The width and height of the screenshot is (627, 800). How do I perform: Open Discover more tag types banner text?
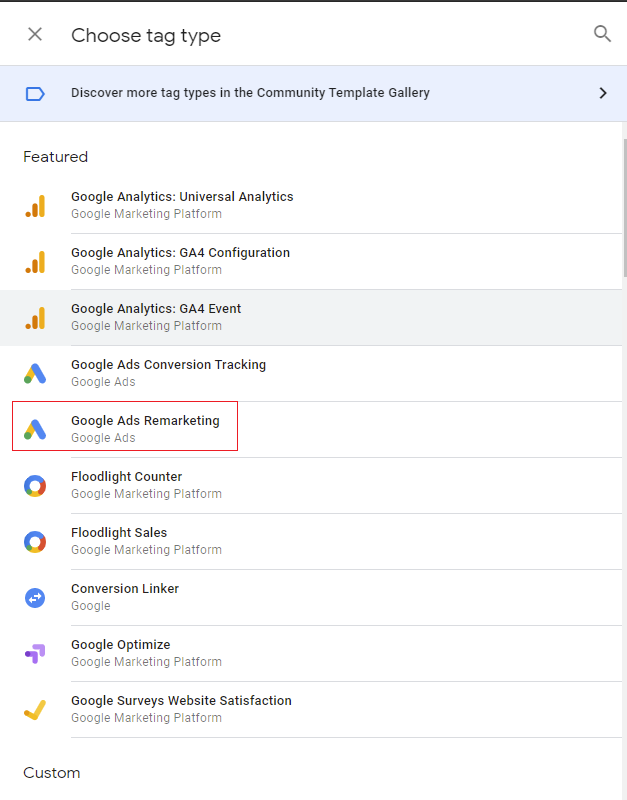(x=250, y=93)
